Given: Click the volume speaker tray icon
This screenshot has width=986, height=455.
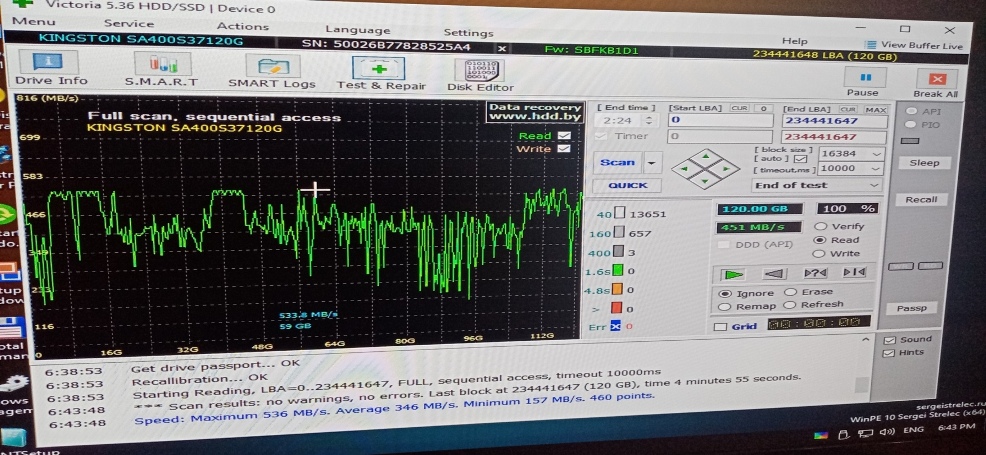Looking at the screenshot, I should 888,432.
